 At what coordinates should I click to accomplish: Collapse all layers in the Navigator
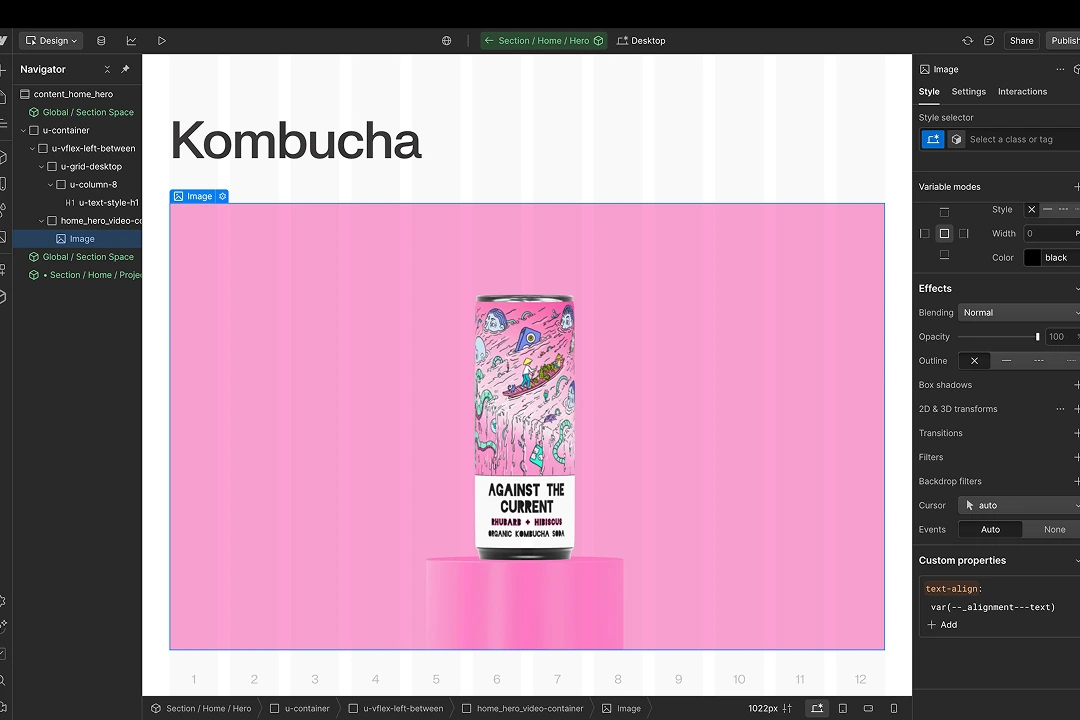[x=107, y=69]
